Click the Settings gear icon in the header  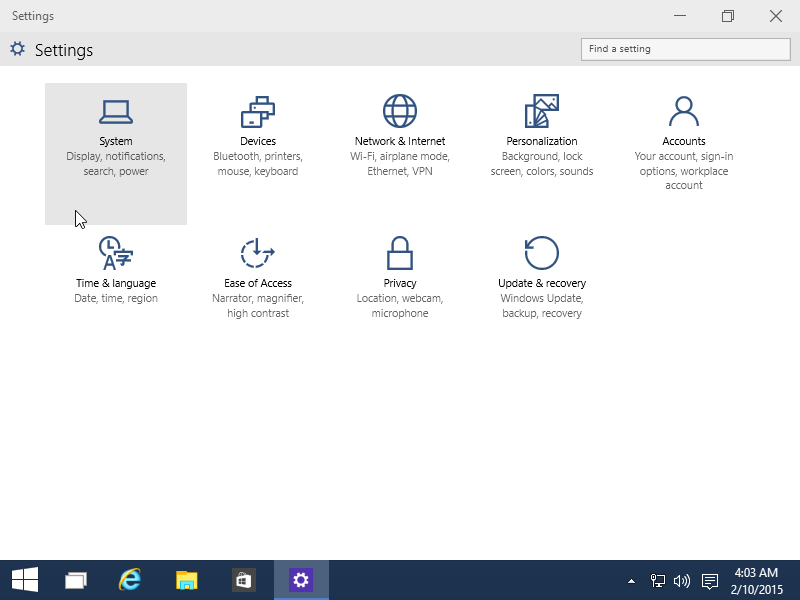(x=17, y=48)
